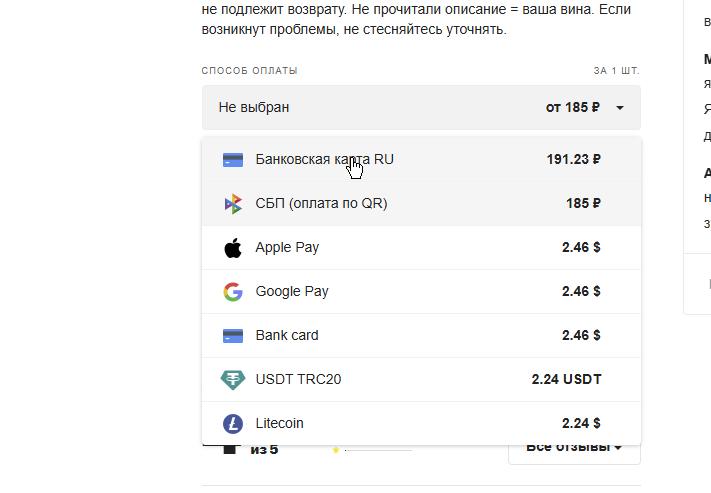Click the Bank card blue icon
This screenshot has height=493, width=711.
pyautogui.click(x=233, y=336)
